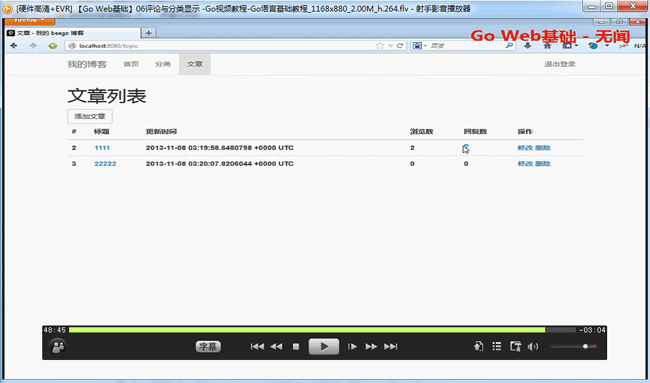This screenshot has width=650, height=383.
Task: Go to the browser home page icon
Action: [547, 46]
